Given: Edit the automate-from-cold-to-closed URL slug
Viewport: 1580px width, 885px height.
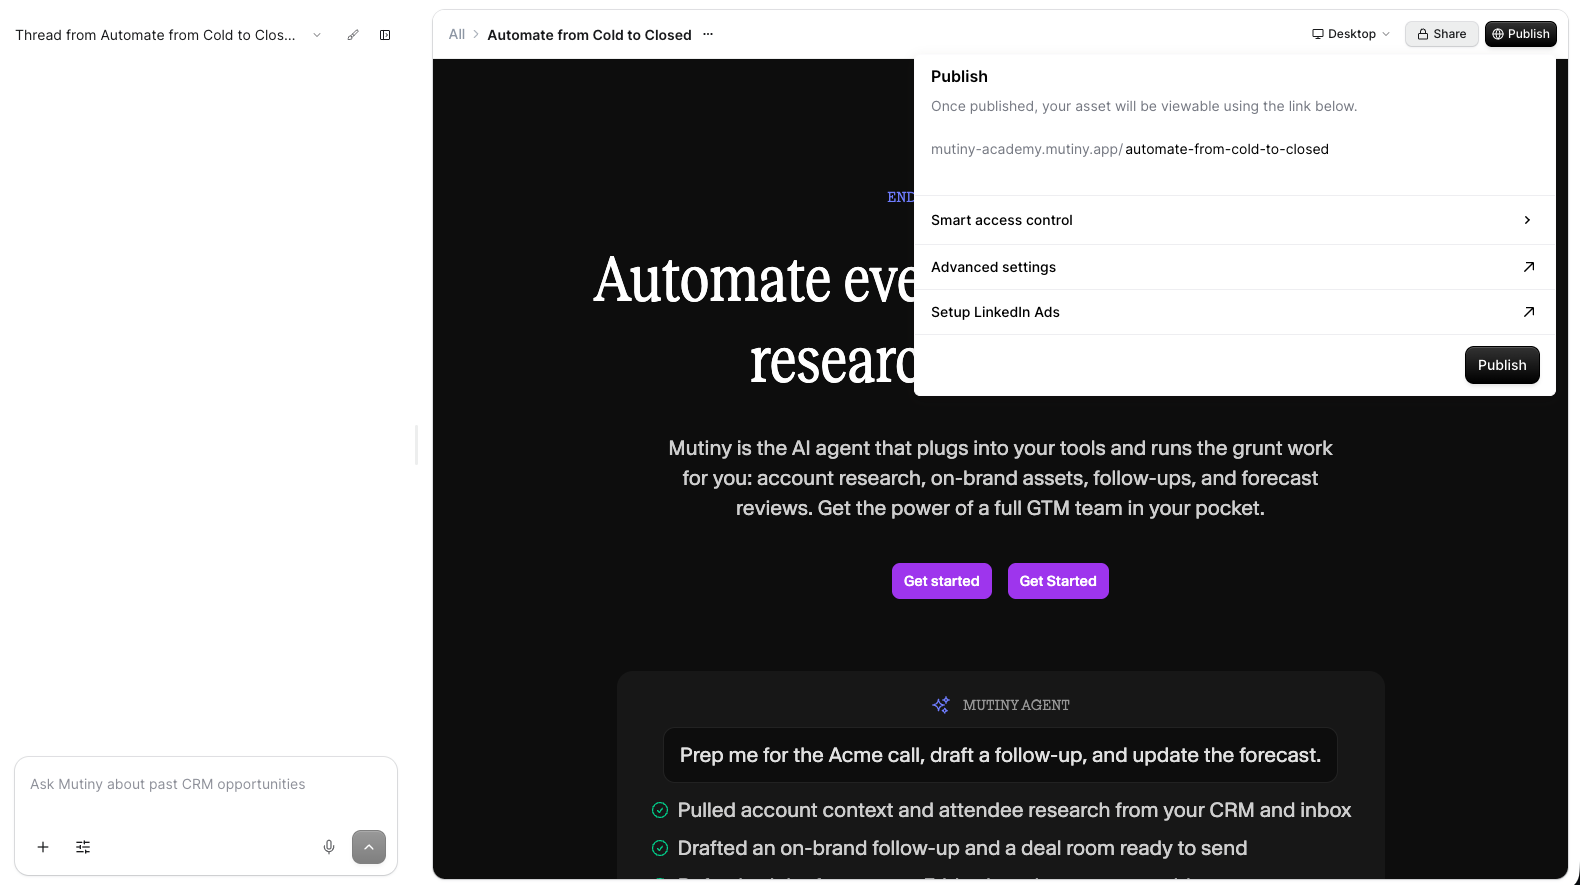Looking at the screenshot, I should coord(1227,149).
